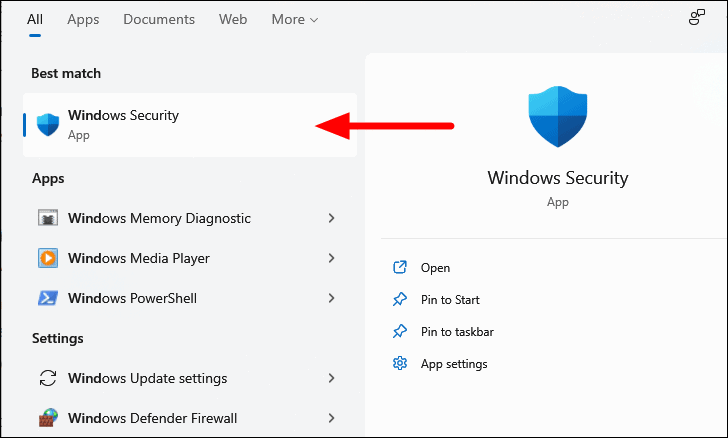
Task: Click the Windows Defender Firewall icon
Action: pos(48,418)
